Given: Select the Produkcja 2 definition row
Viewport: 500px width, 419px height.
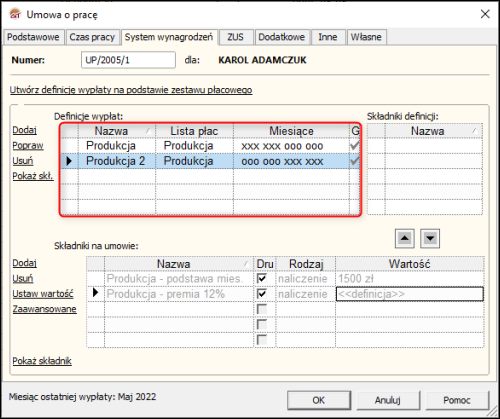Looking at the screenshot, I should tap(210, 161).
